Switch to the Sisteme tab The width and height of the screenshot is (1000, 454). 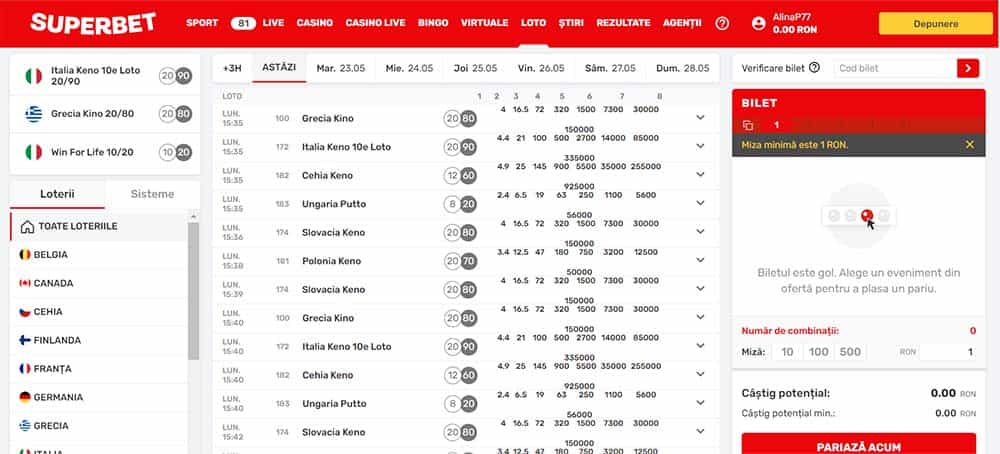click(152, 194)
